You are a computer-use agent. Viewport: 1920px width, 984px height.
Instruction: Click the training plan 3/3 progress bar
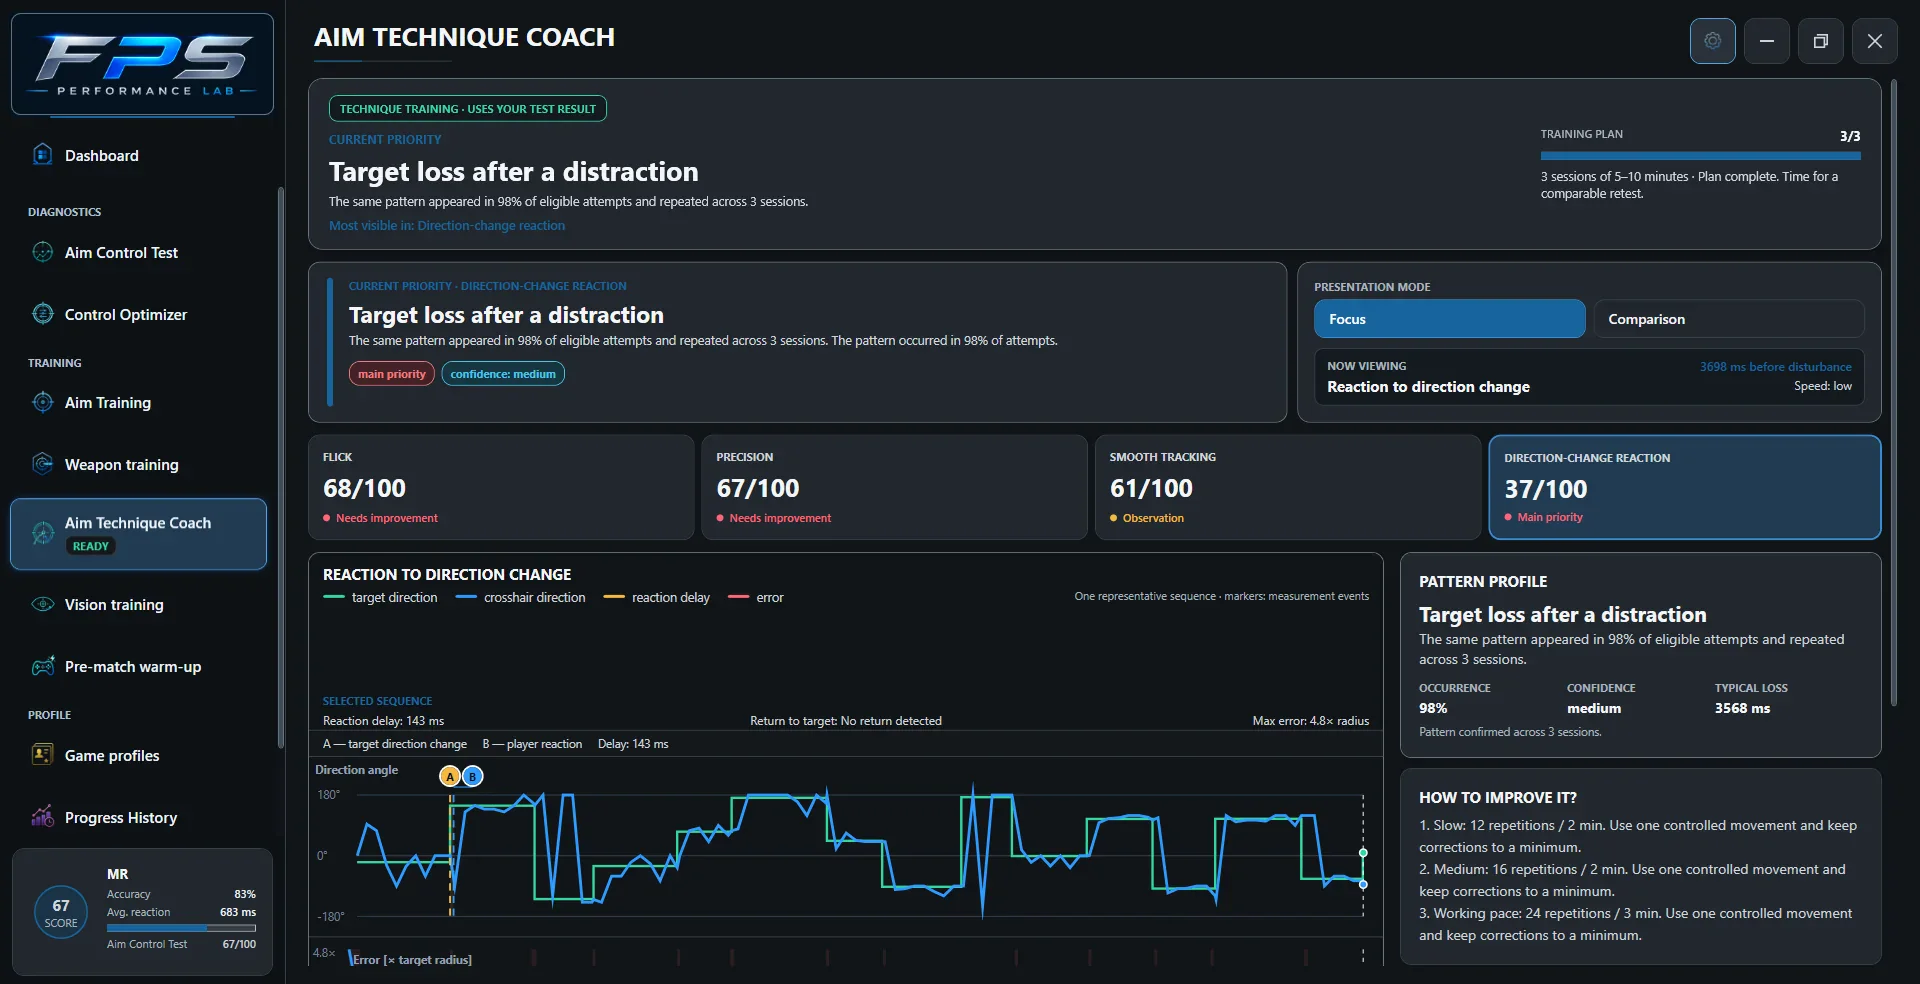1700,156
